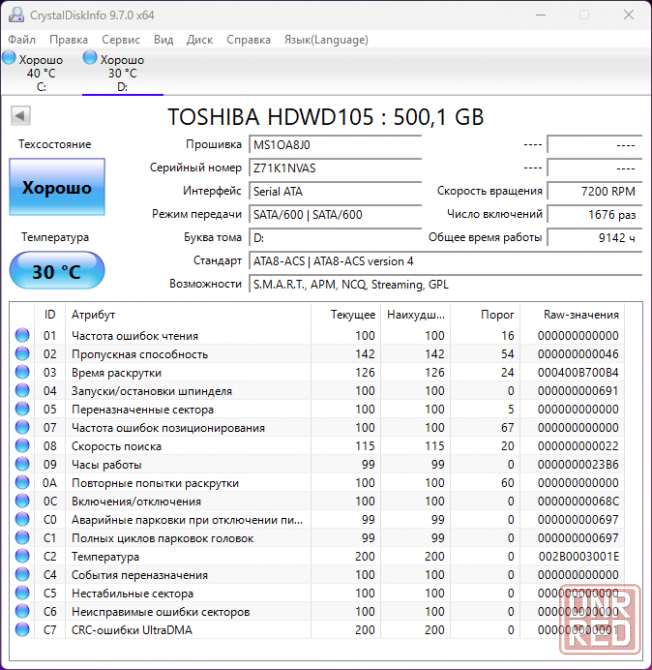Click status icon for 04 Запуски/остановки шпинделя
The image size is (652, 670).
point(22,391)
